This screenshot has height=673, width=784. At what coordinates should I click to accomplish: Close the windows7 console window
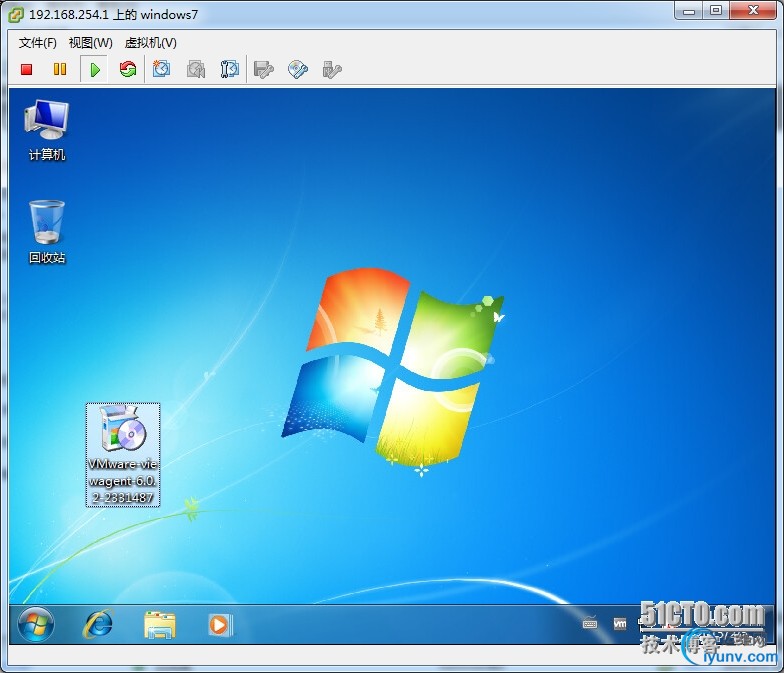(x=754, y=11)
